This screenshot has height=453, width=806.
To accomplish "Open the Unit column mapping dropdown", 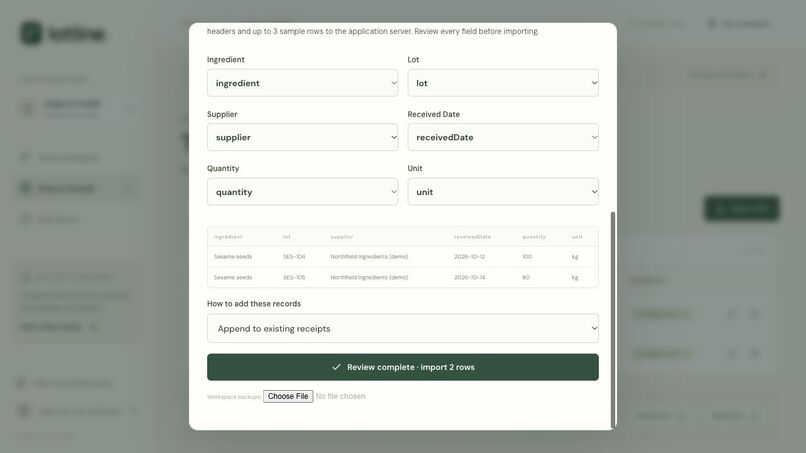I will coord(503,192).
